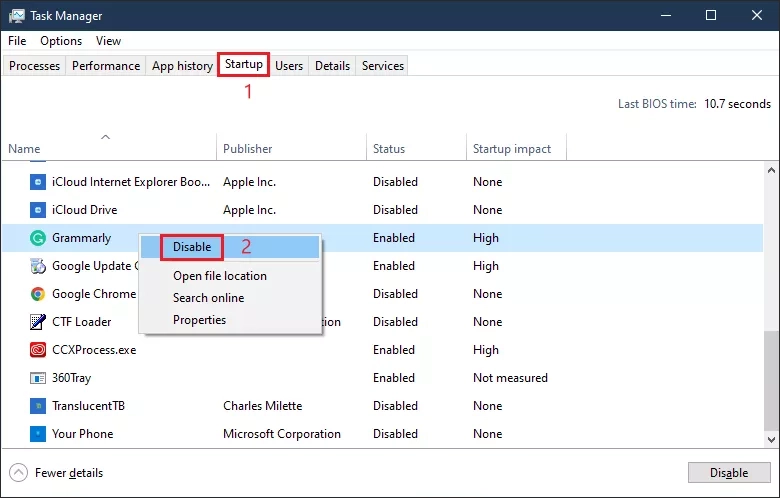Screen dimensions: 780x498
Task: Select the Your Phone entry name
Action: [x=83, y=434]
